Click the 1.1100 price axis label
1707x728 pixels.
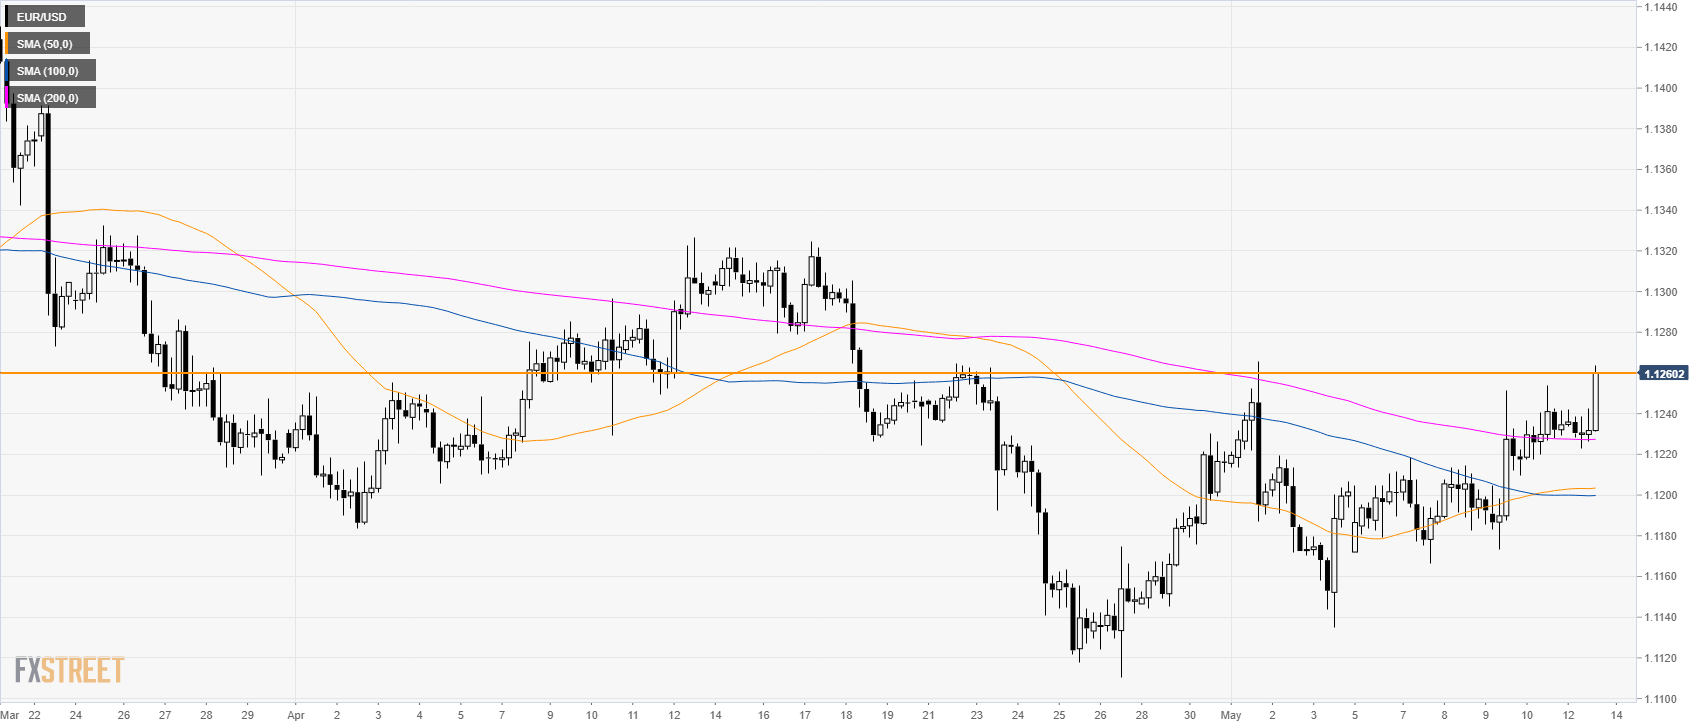[1661, 699]
